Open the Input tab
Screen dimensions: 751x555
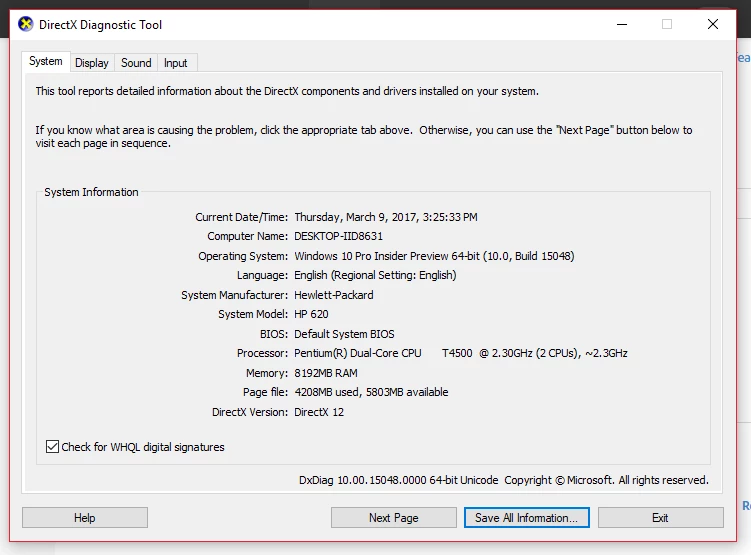coord(175,63)
